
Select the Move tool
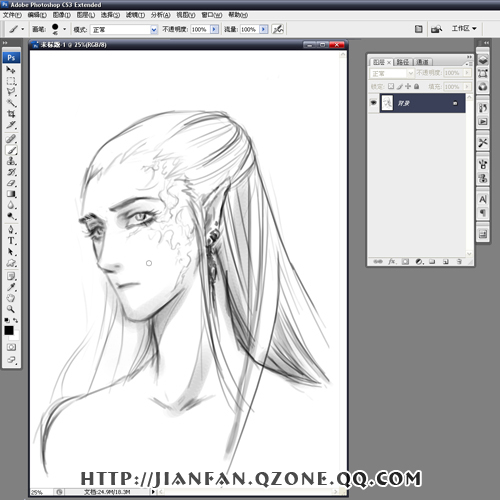(x=11, y=70)
